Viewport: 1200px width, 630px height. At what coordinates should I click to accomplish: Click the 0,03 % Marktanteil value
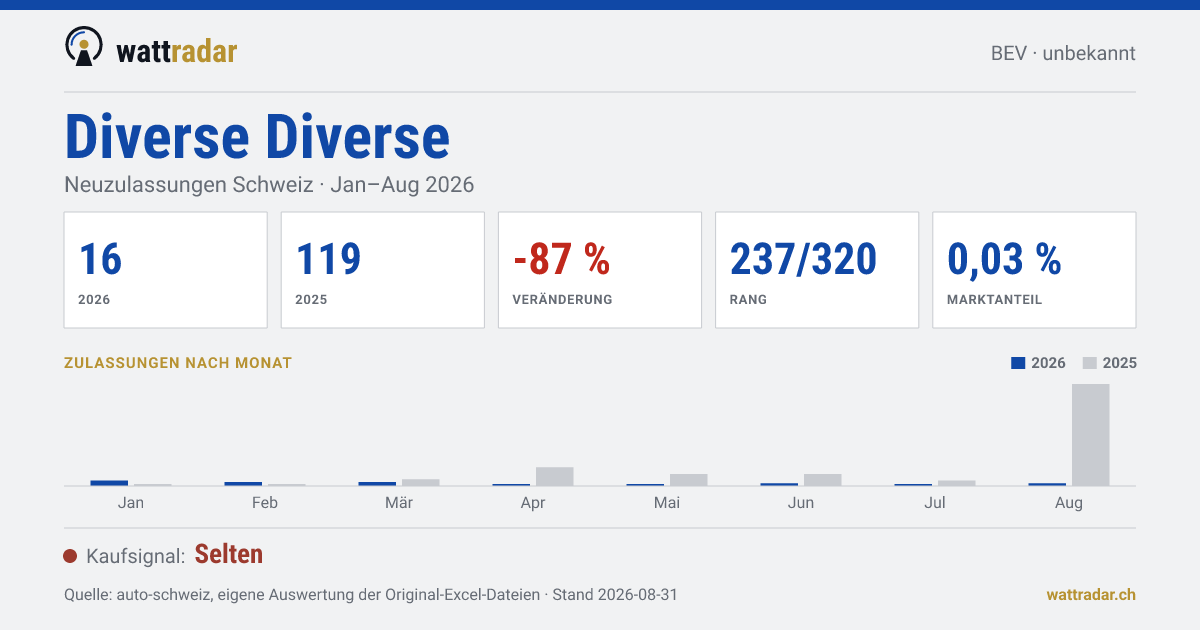click(x=1004, y=259)
